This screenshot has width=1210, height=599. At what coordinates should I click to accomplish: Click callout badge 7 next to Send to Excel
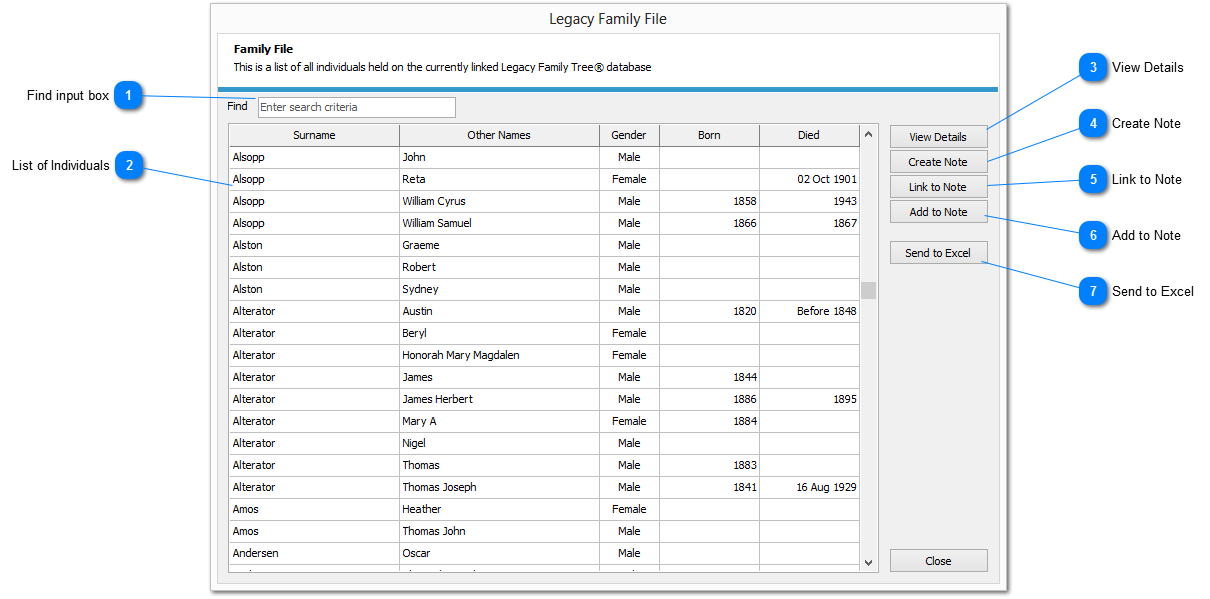tap(1094, 291)
